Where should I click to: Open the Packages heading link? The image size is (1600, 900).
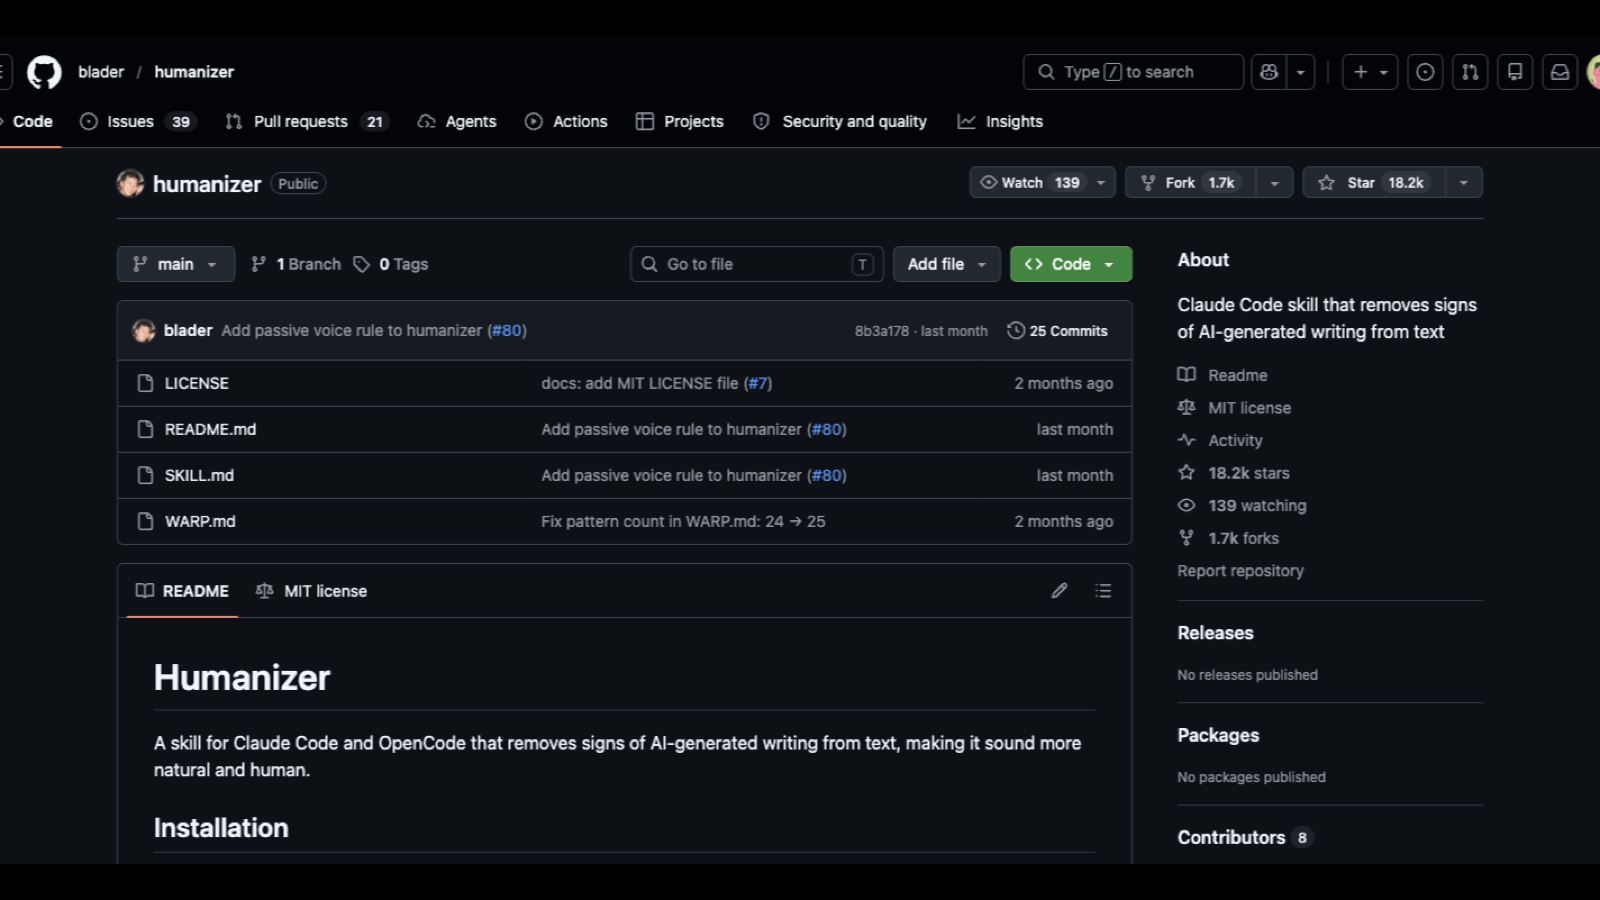coord(1218,735)
